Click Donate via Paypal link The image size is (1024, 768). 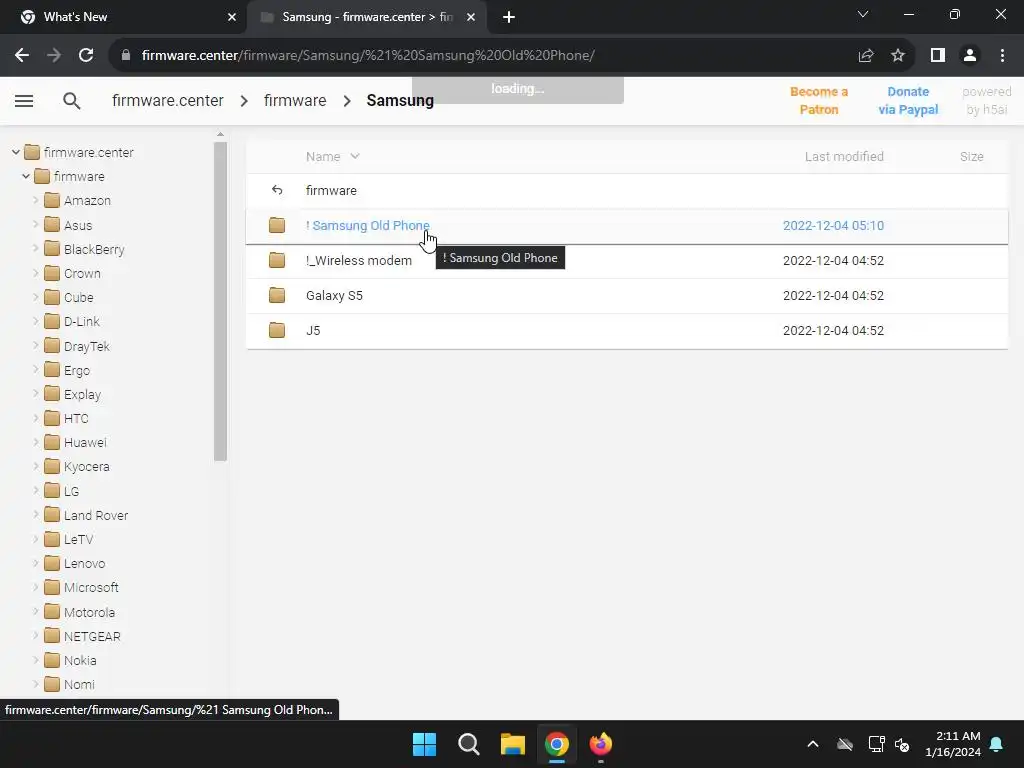click(x=908, y=101)
